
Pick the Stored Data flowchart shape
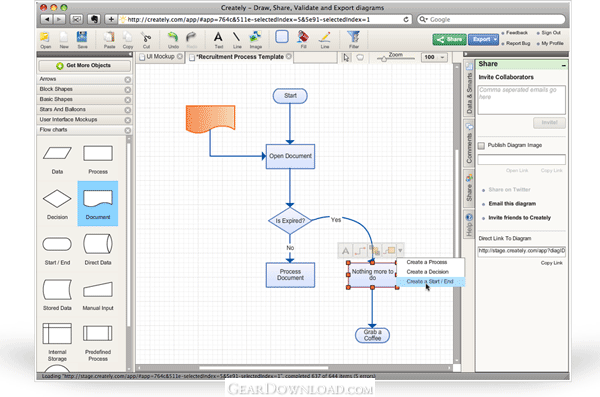(57, 289)
